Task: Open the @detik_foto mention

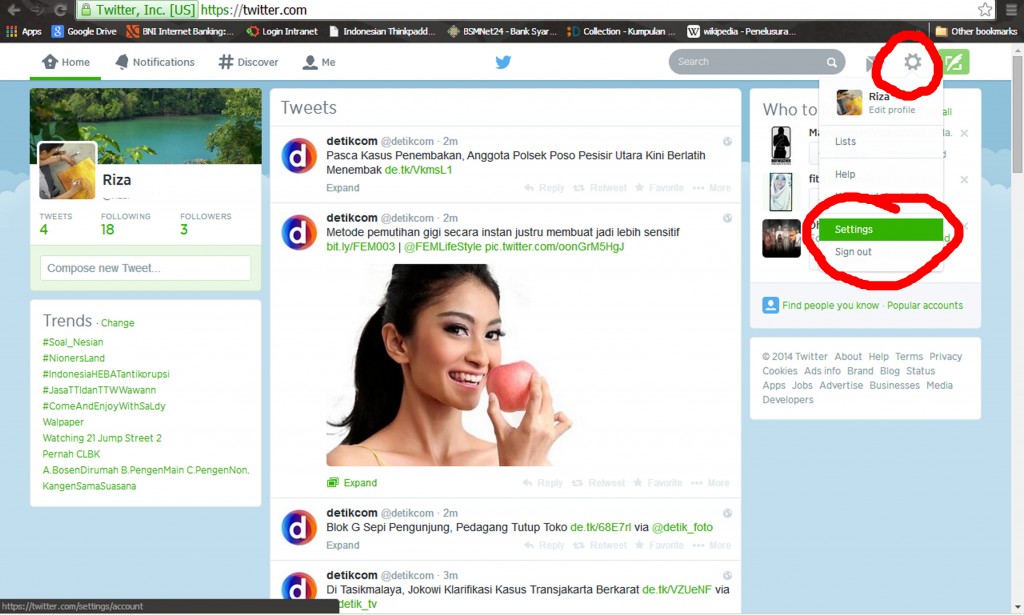Action: (x=682, y=528)
